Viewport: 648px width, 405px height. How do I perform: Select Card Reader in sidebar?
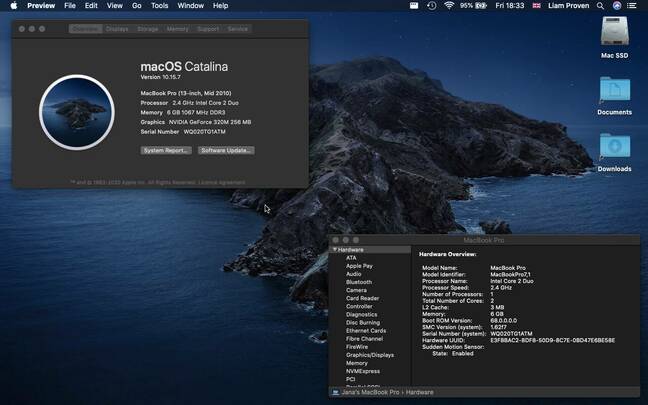[x=362, y=298]
